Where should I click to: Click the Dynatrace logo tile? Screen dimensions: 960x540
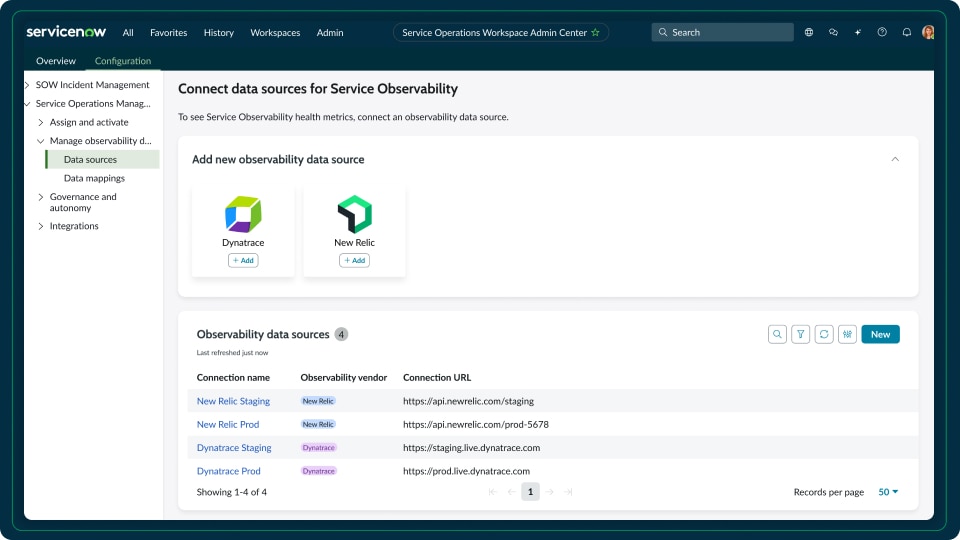(x=243, y=214)
